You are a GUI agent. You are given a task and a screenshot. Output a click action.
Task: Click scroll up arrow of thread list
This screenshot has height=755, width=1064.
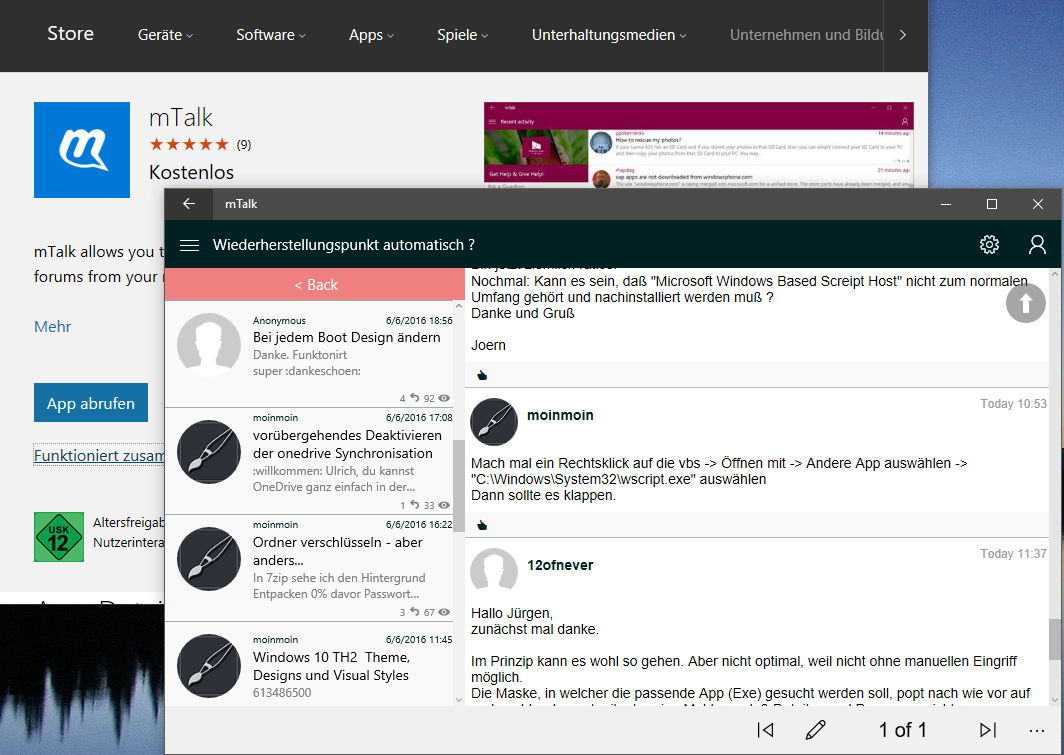(x=459, y=307)
